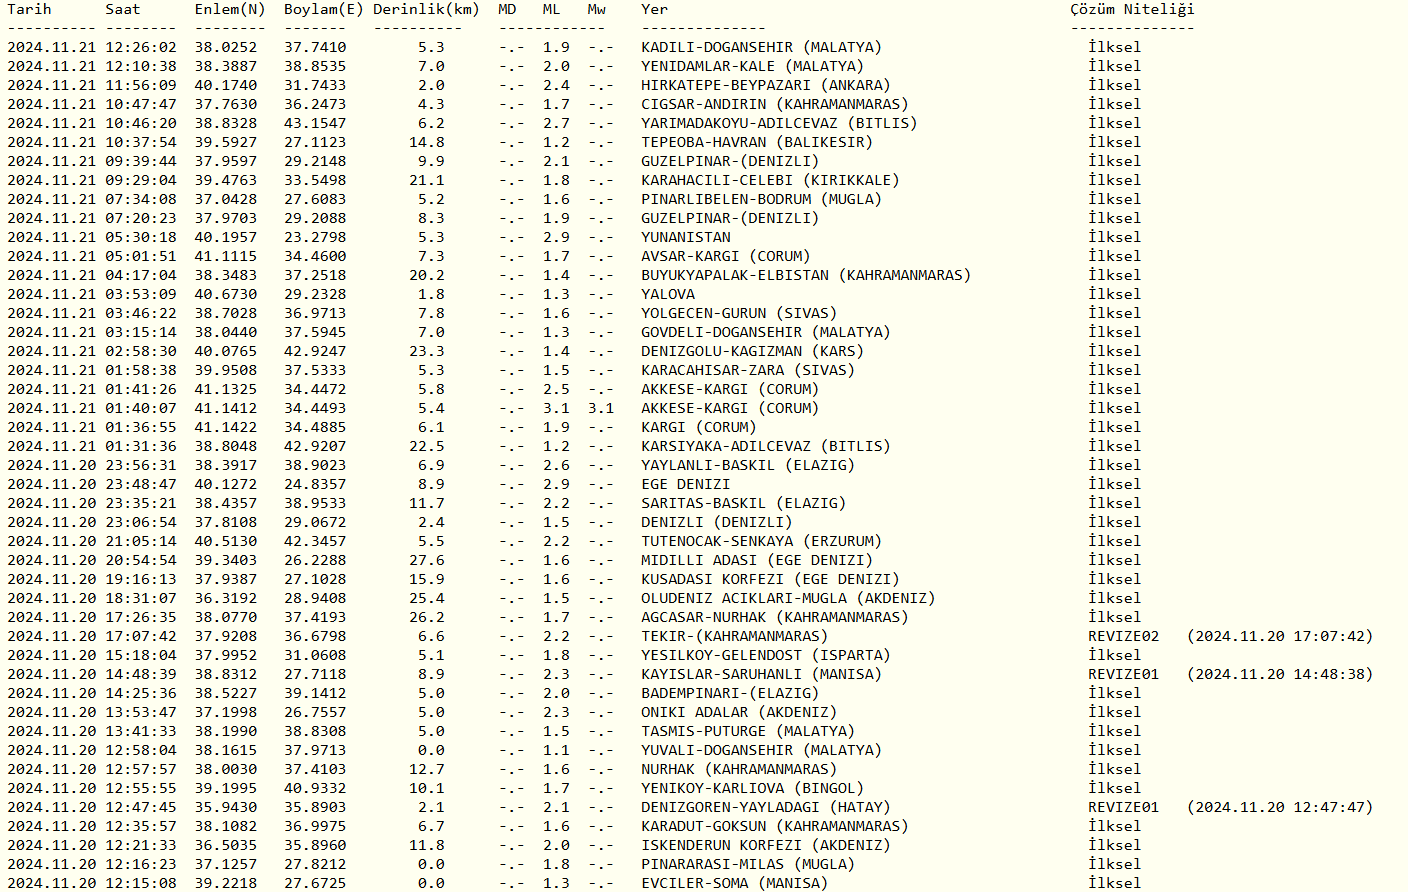This screenshot has height=892, width=1408.
Task: Click KARSIYAKA-ADILCEVAZ (BITLIS) location
Action: (765, 446)
